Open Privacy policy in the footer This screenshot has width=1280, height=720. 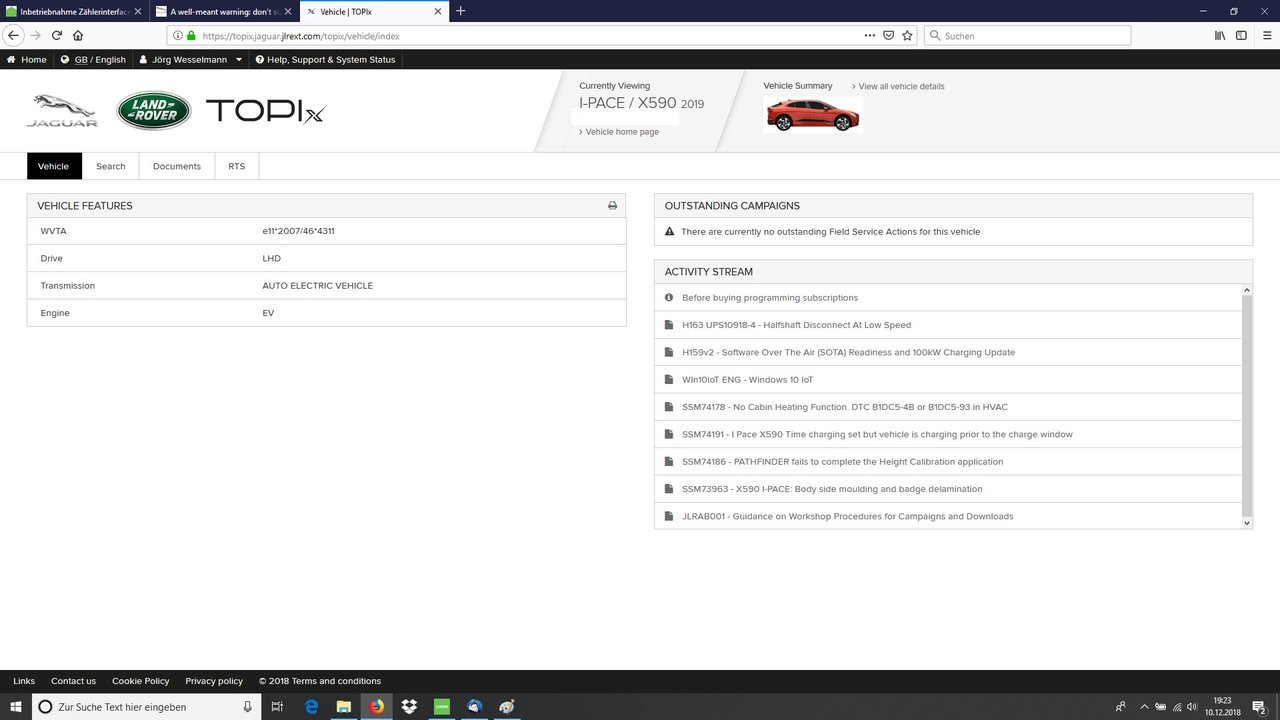click(x=214, y=681)
